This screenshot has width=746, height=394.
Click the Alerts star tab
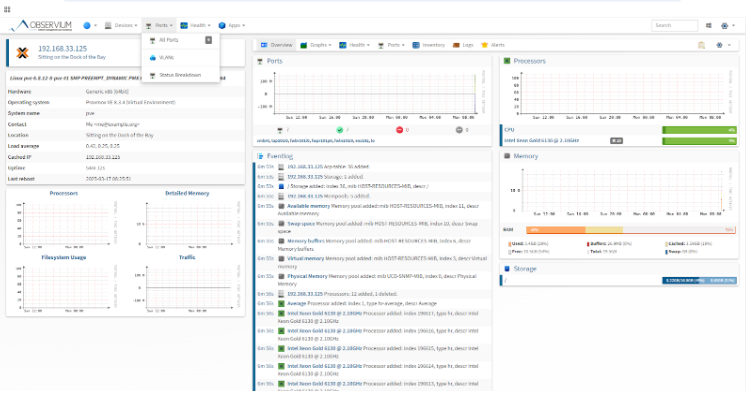[492, 45]
